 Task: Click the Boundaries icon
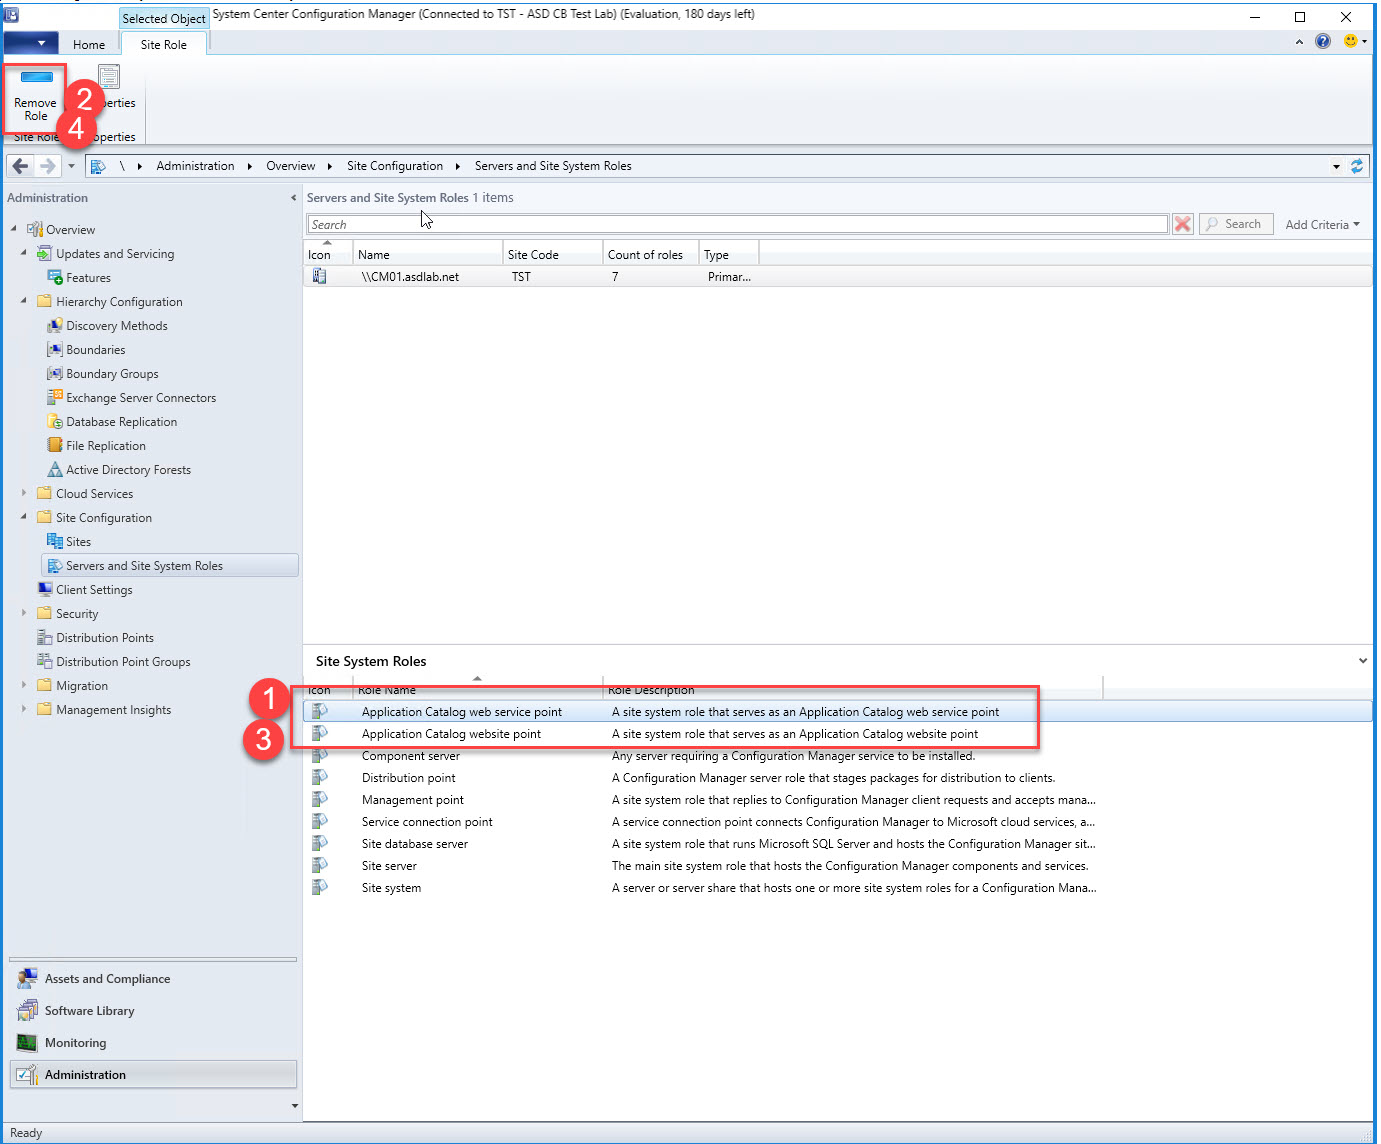point(55,349)
